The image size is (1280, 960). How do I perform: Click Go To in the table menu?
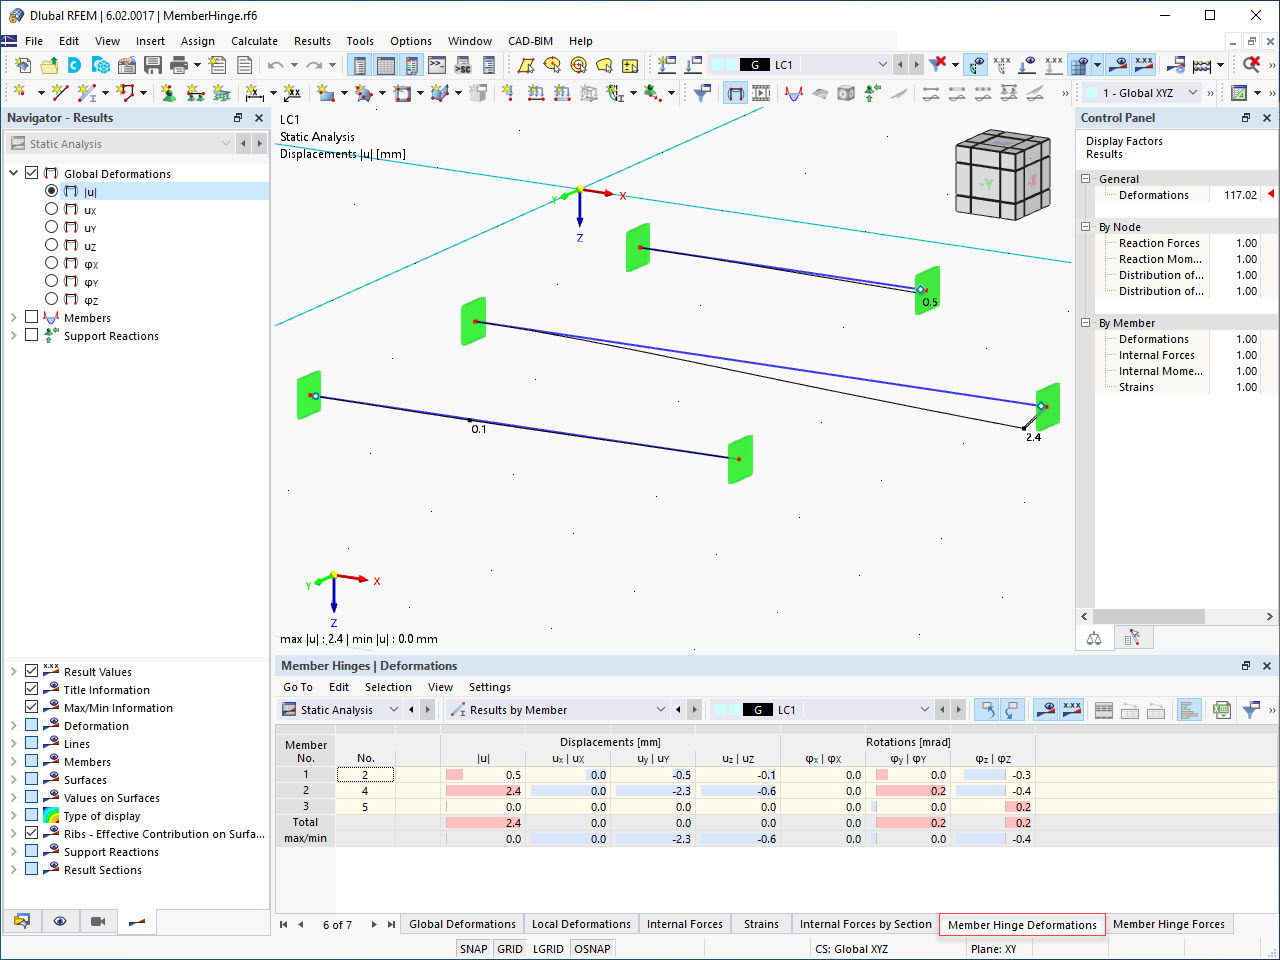coord(297,687)
